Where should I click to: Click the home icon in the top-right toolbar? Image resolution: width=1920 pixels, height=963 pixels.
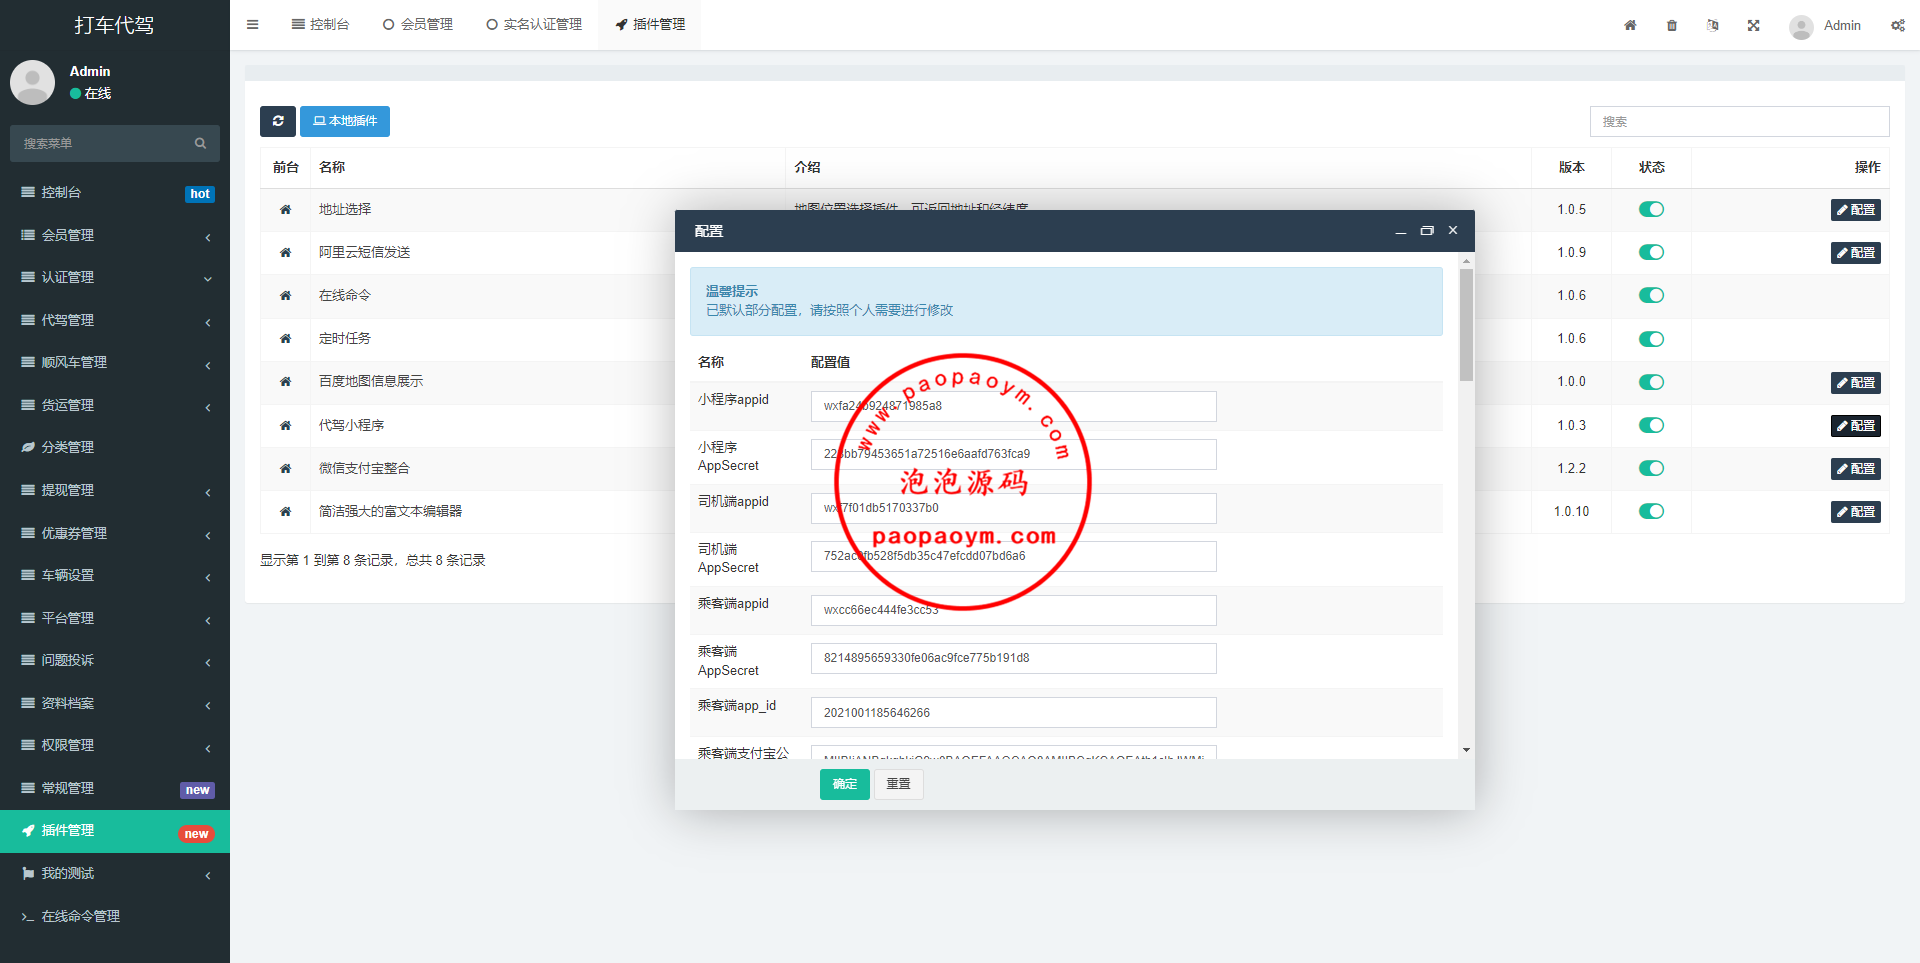pos(1630,25)
